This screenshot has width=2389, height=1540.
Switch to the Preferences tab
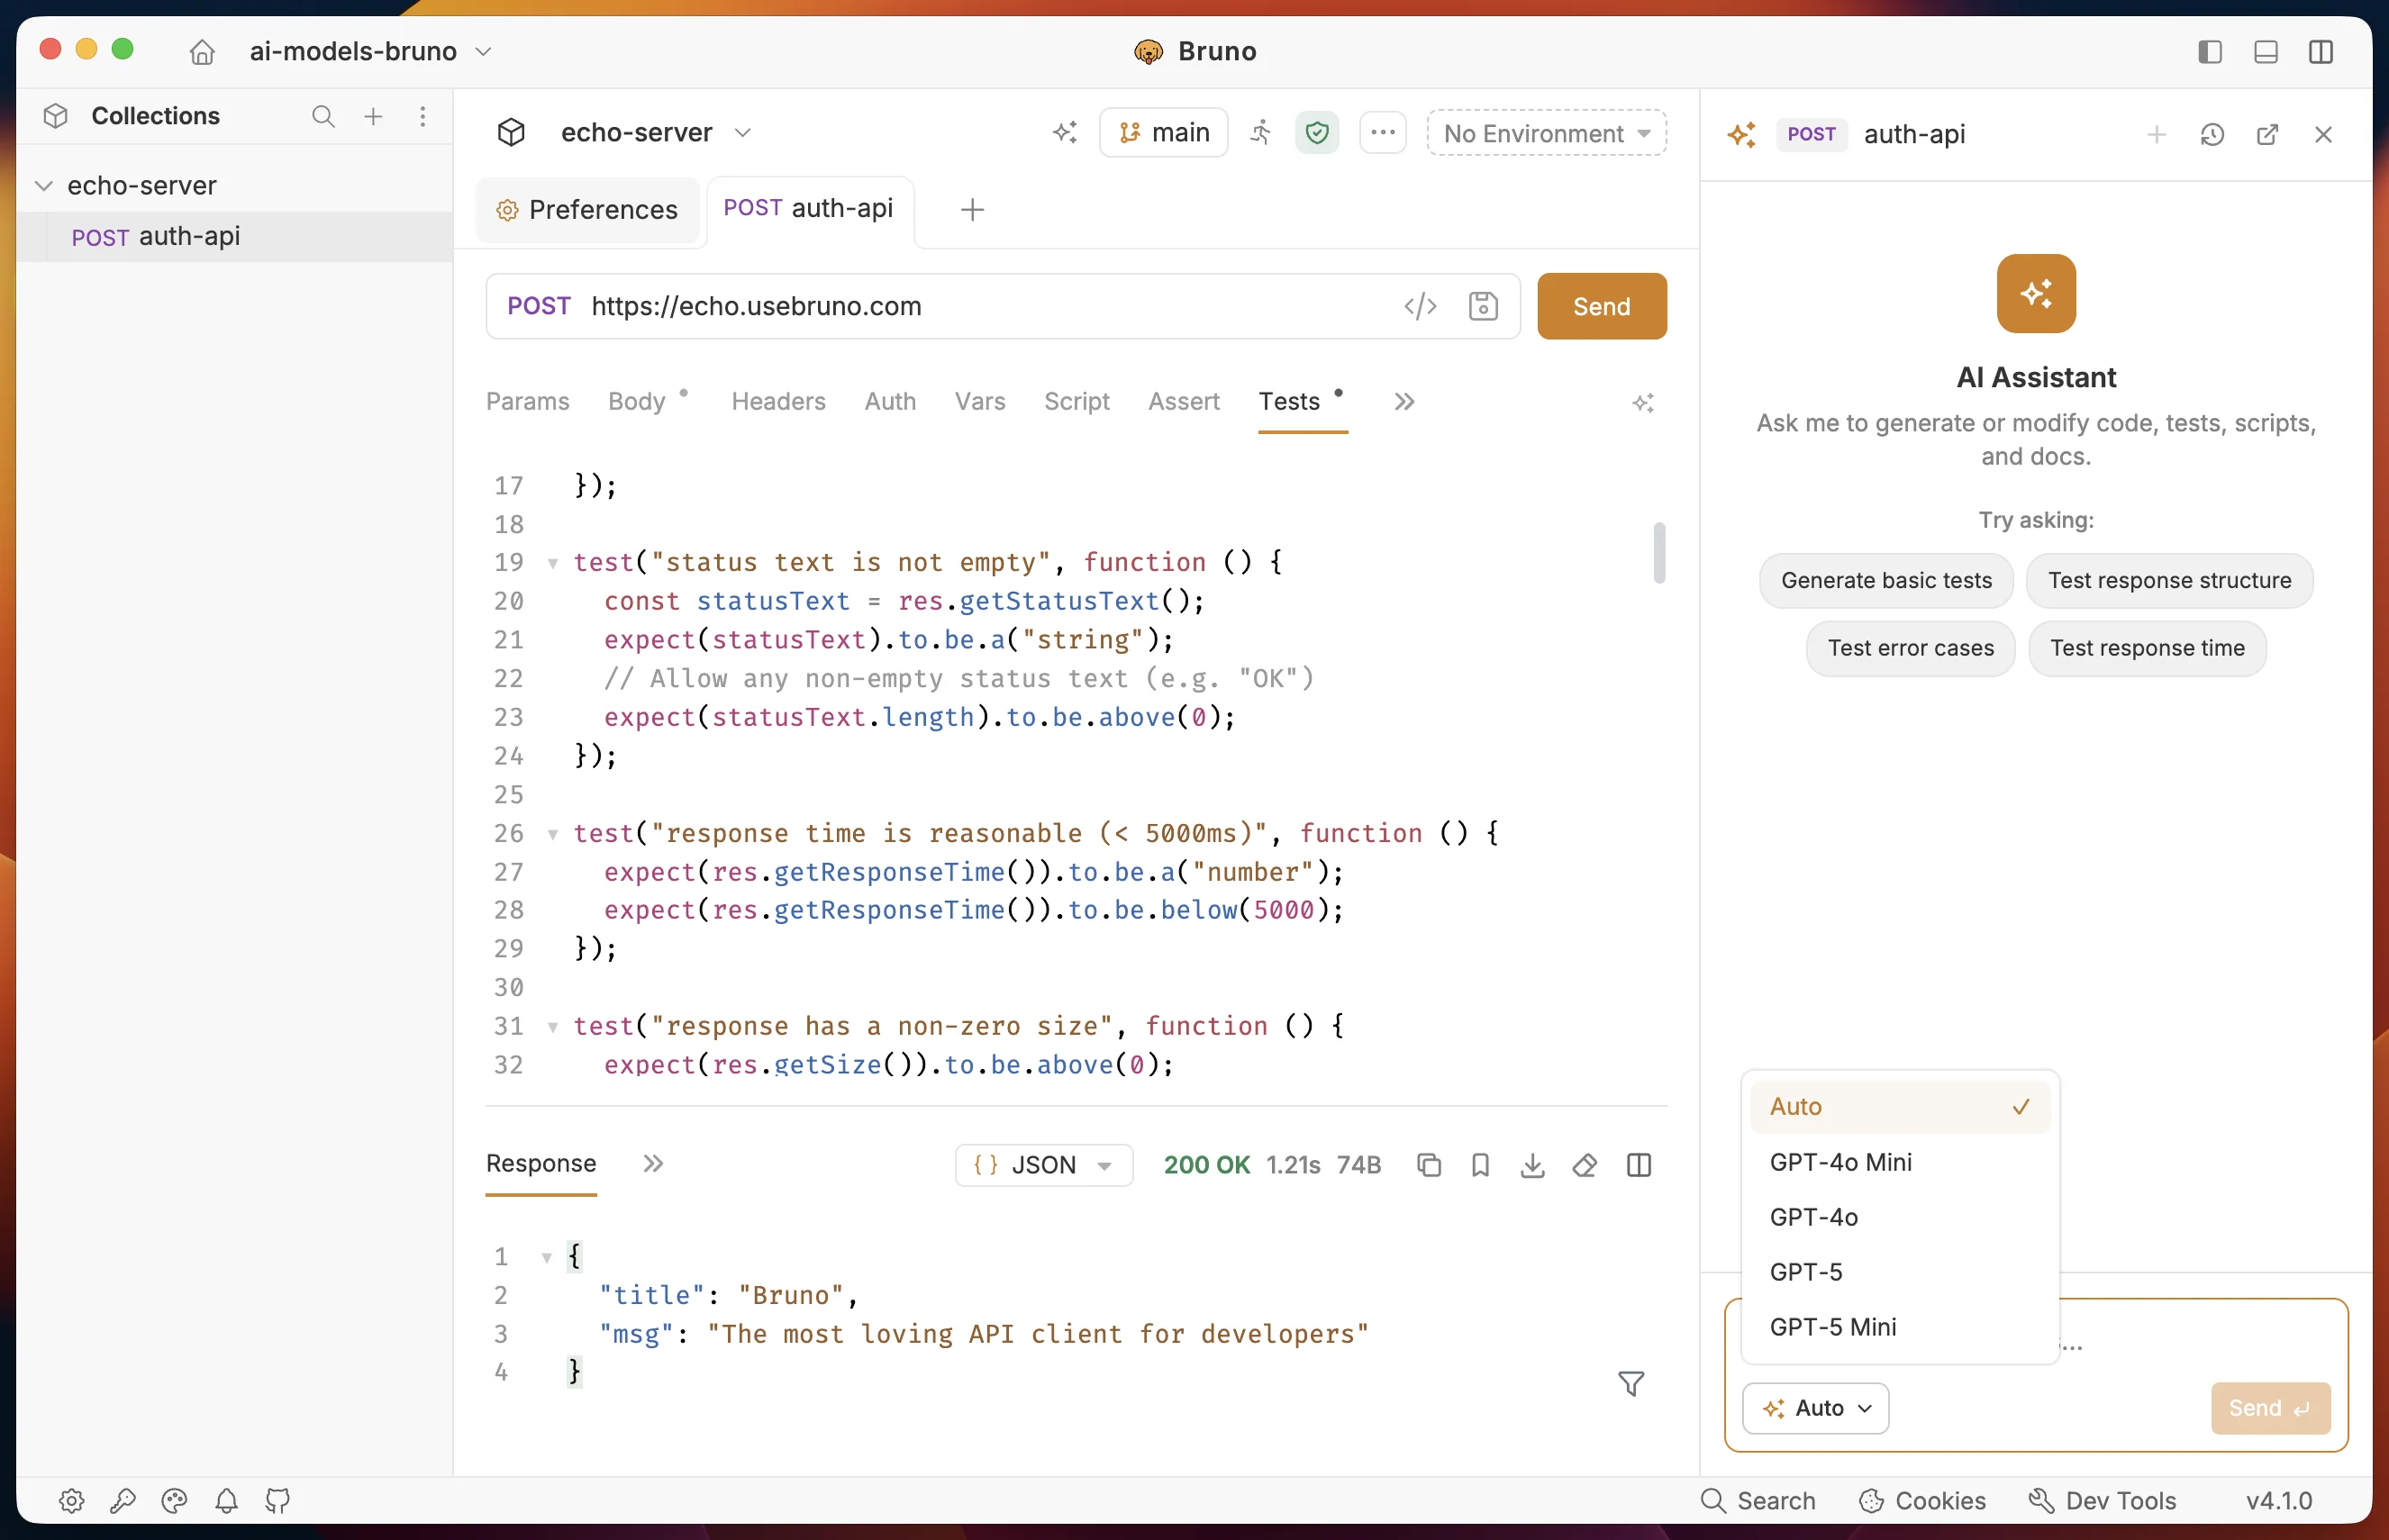tap(587, 209)
